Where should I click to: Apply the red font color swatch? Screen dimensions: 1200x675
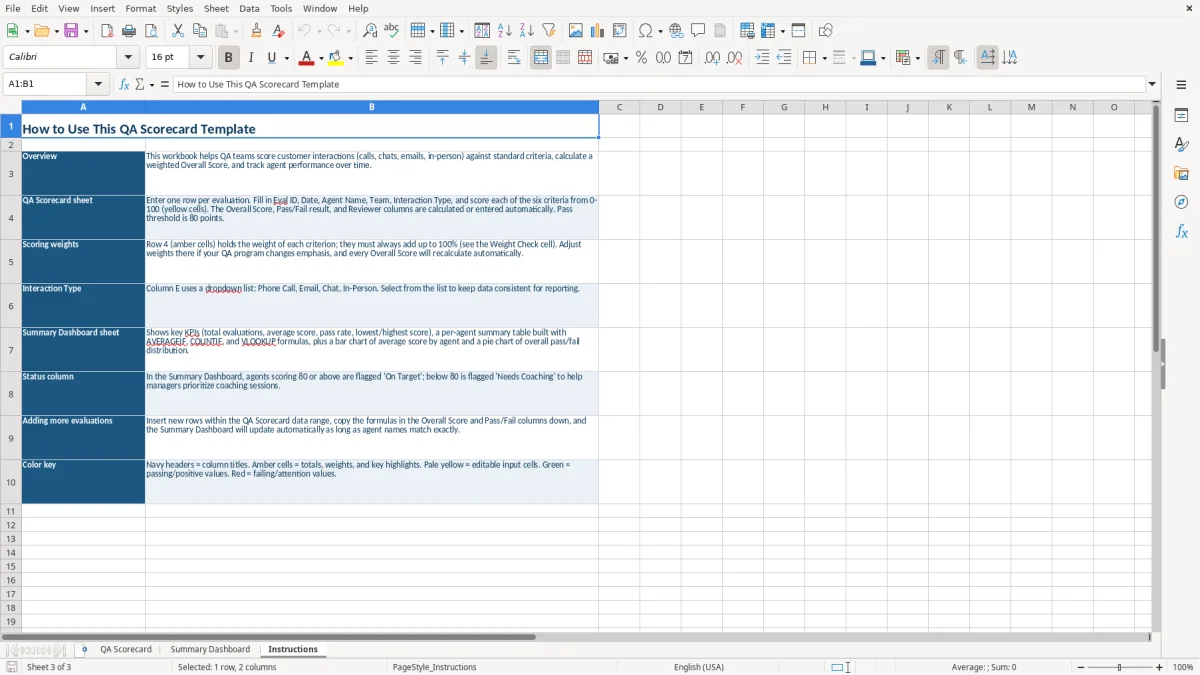pyautogui.click(x=306, y=58)
